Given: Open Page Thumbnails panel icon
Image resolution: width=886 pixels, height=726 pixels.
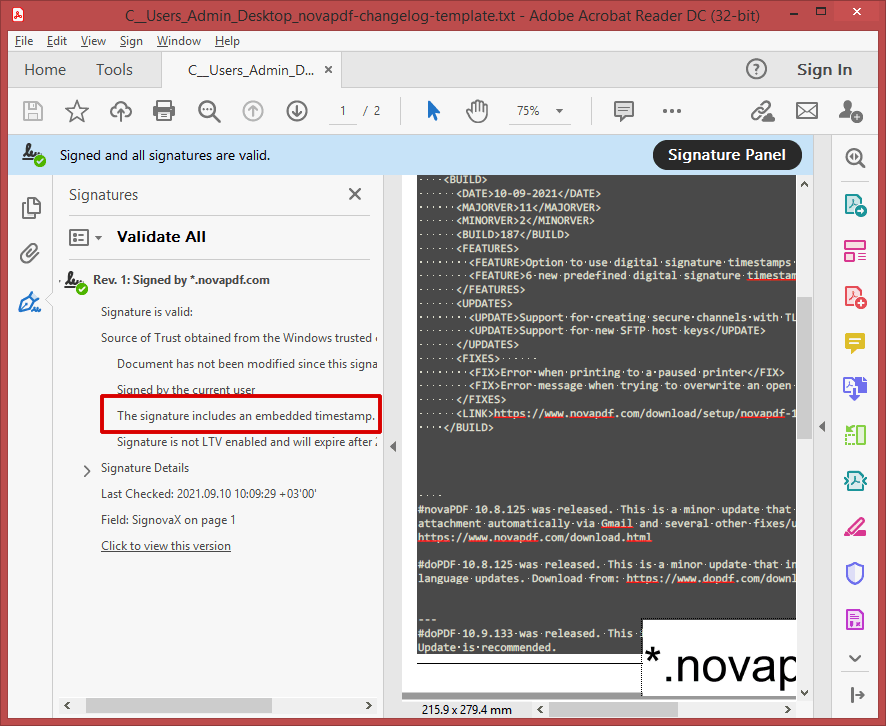Looking at the screenshot, I should (31, 208).
